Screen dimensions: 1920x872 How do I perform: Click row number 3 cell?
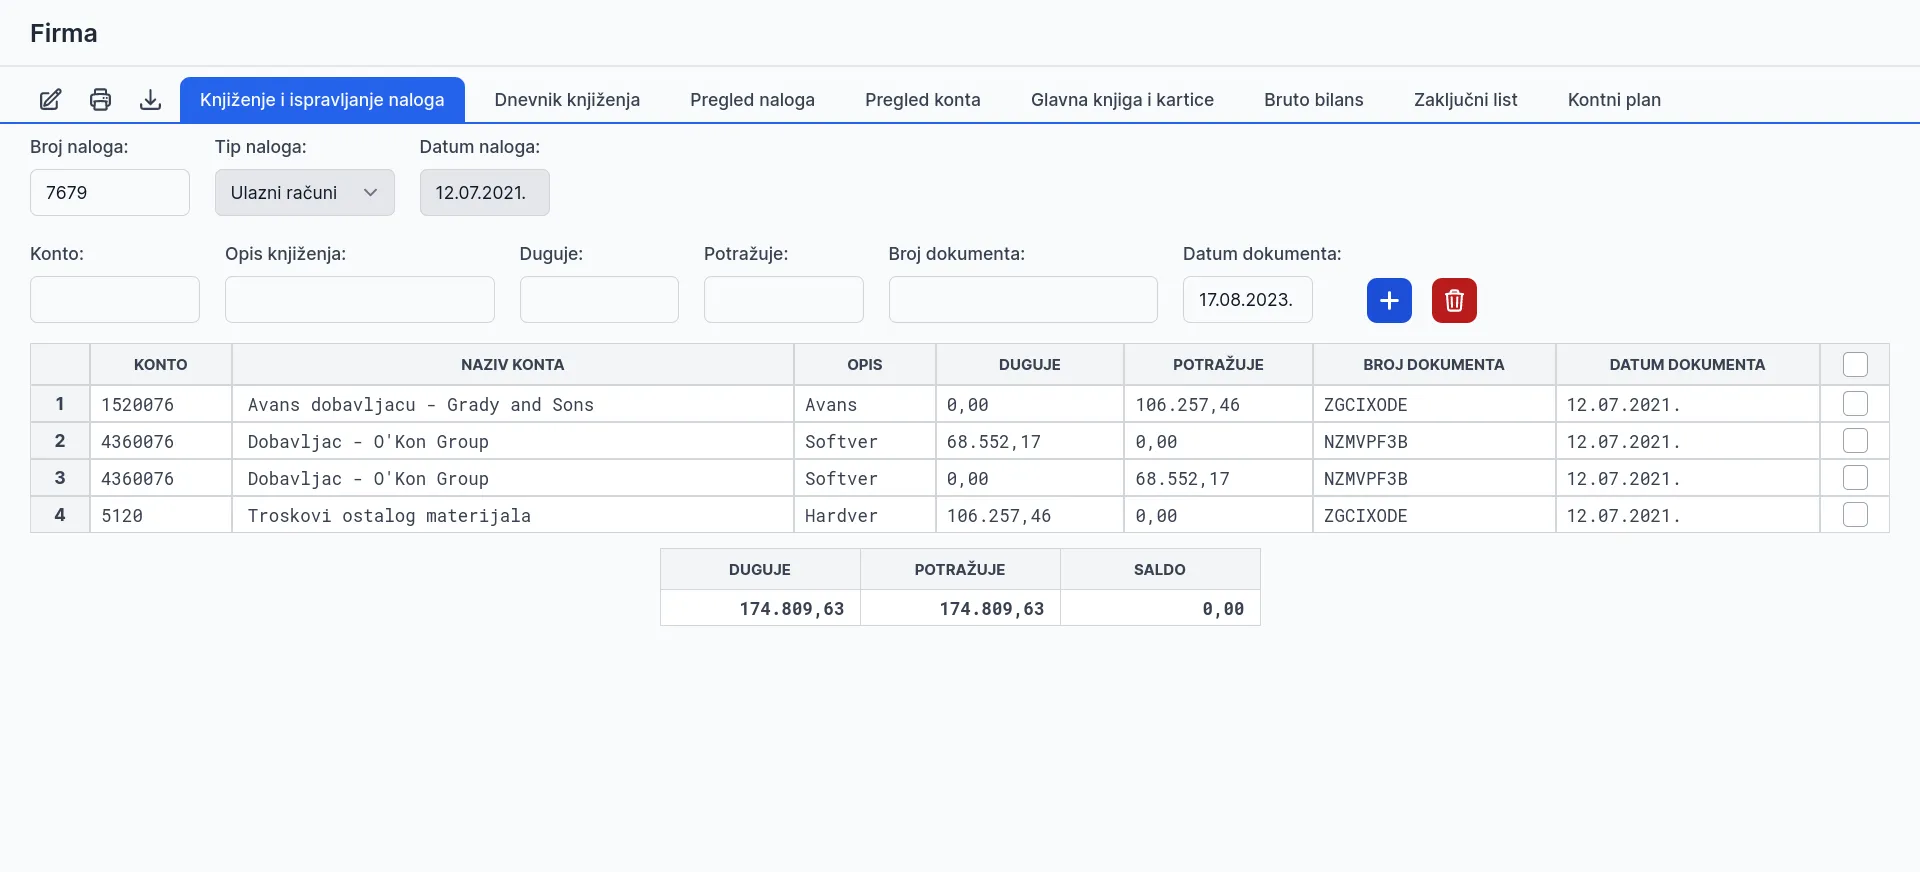tap(60, 478)
